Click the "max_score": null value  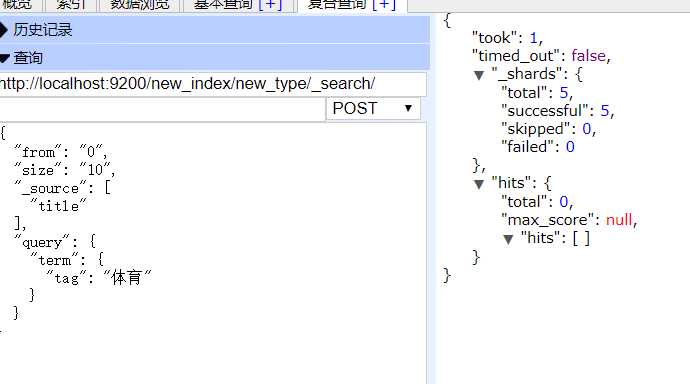(619, 219)
